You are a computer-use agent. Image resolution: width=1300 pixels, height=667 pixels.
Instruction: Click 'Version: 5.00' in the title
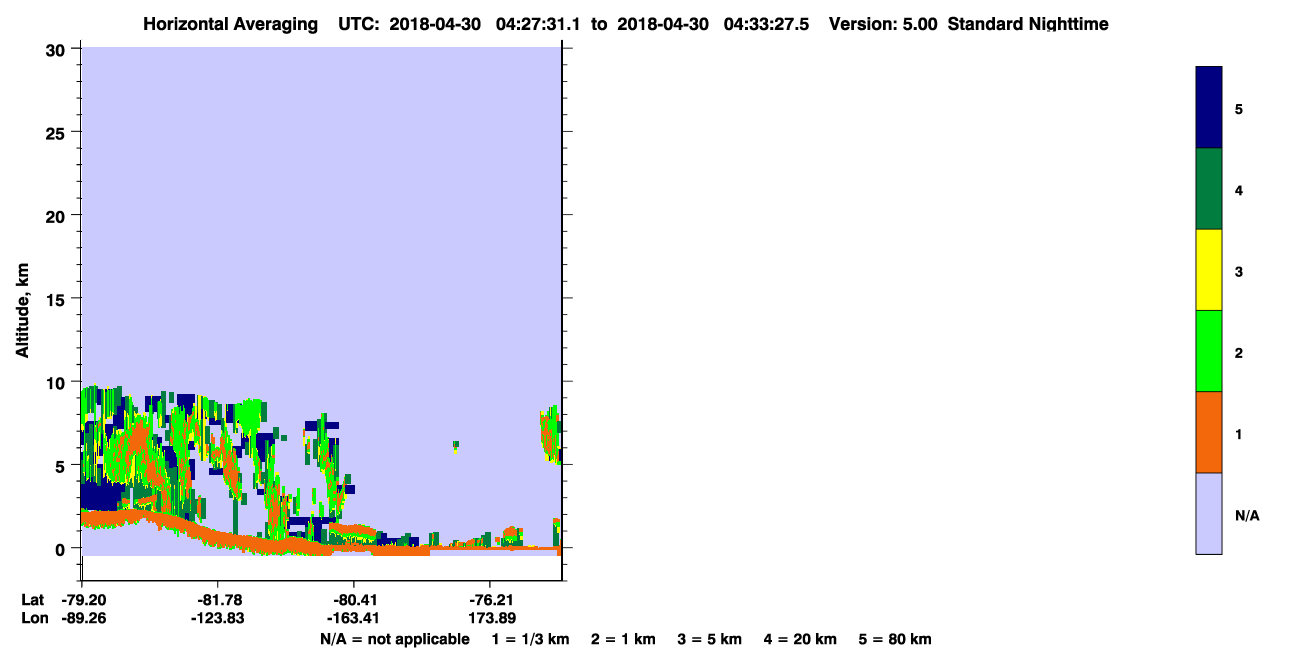883,24
